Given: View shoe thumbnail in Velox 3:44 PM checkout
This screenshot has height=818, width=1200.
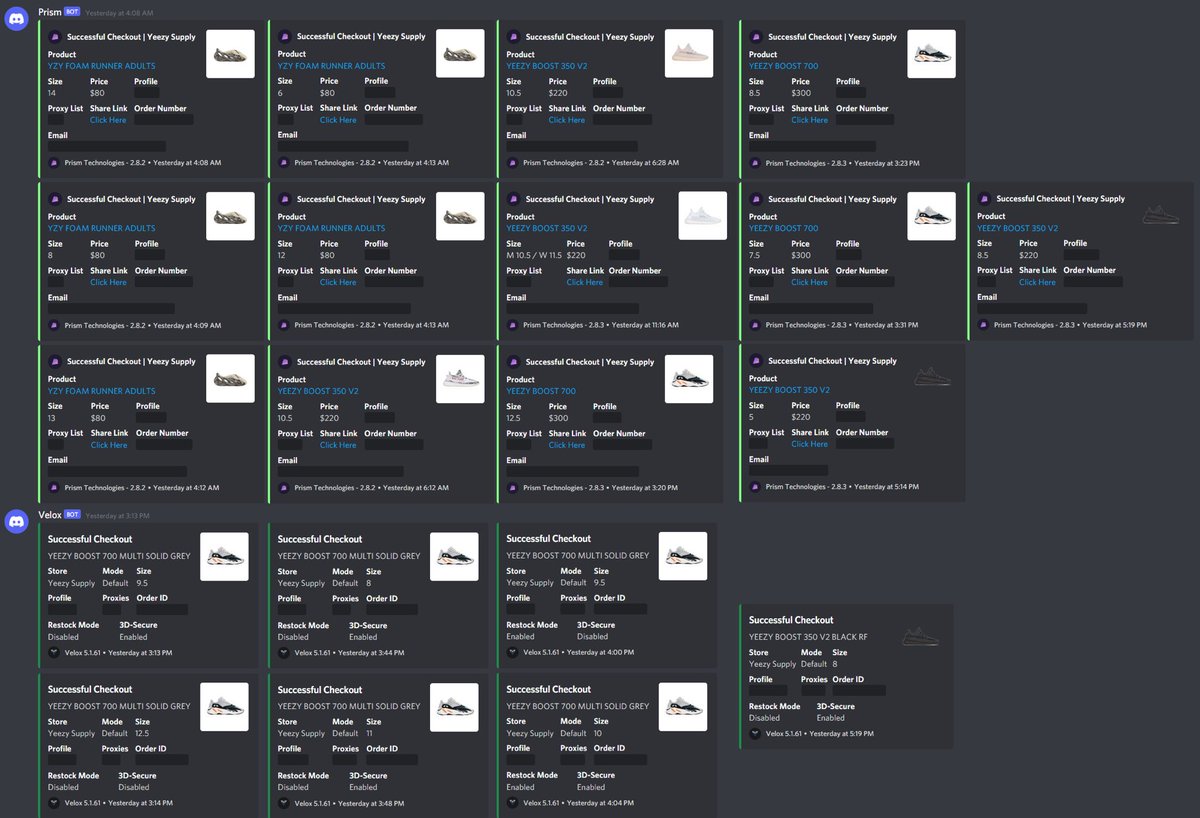Looking at the screenshot, I should (x=454, y=556).
